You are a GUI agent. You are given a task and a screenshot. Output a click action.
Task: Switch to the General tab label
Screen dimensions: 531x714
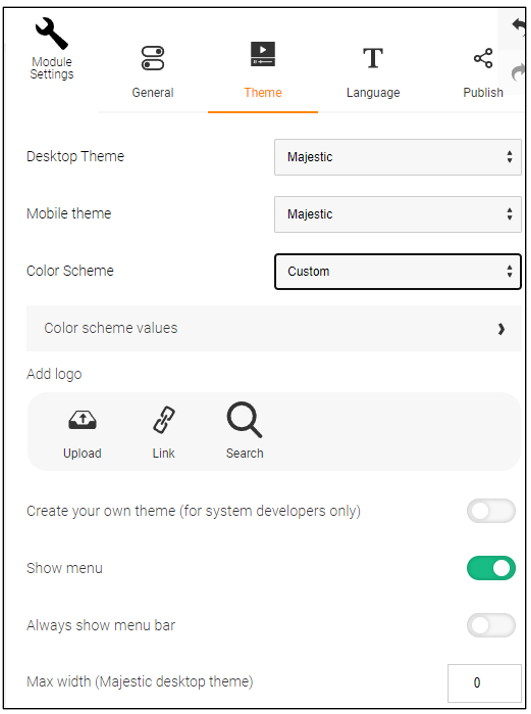point(153,92)
